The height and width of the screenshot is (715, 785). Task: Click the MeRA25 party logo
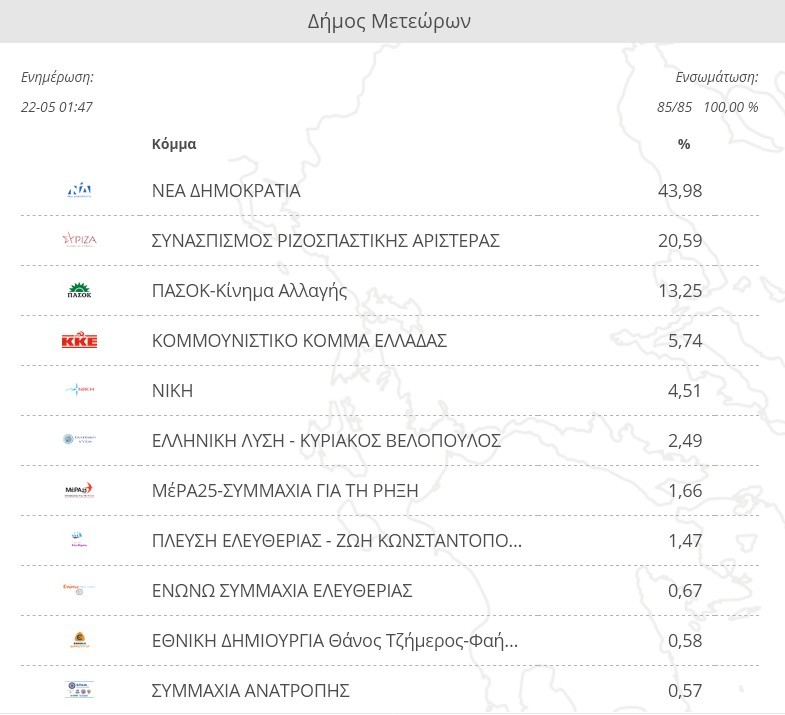79,490
